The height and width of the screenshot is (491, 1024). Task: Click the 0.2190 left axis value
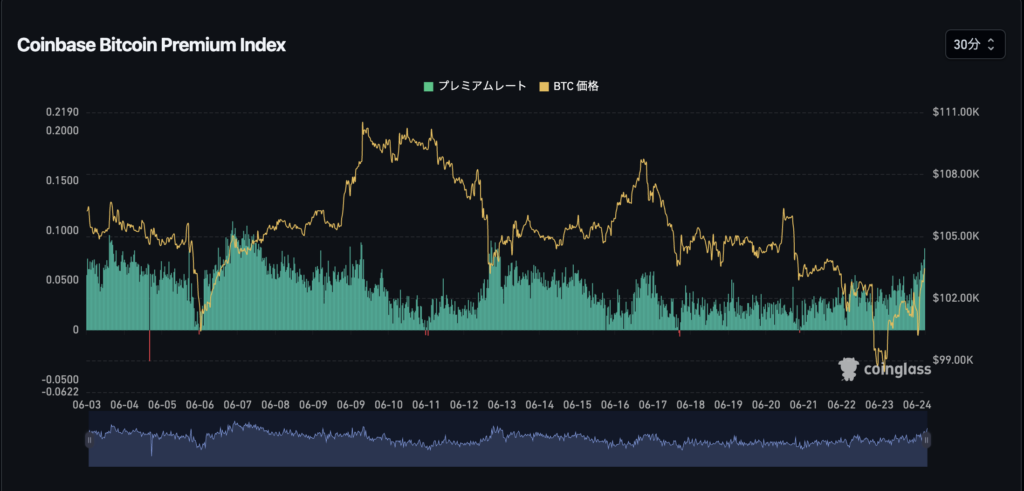tap(63, 112)
